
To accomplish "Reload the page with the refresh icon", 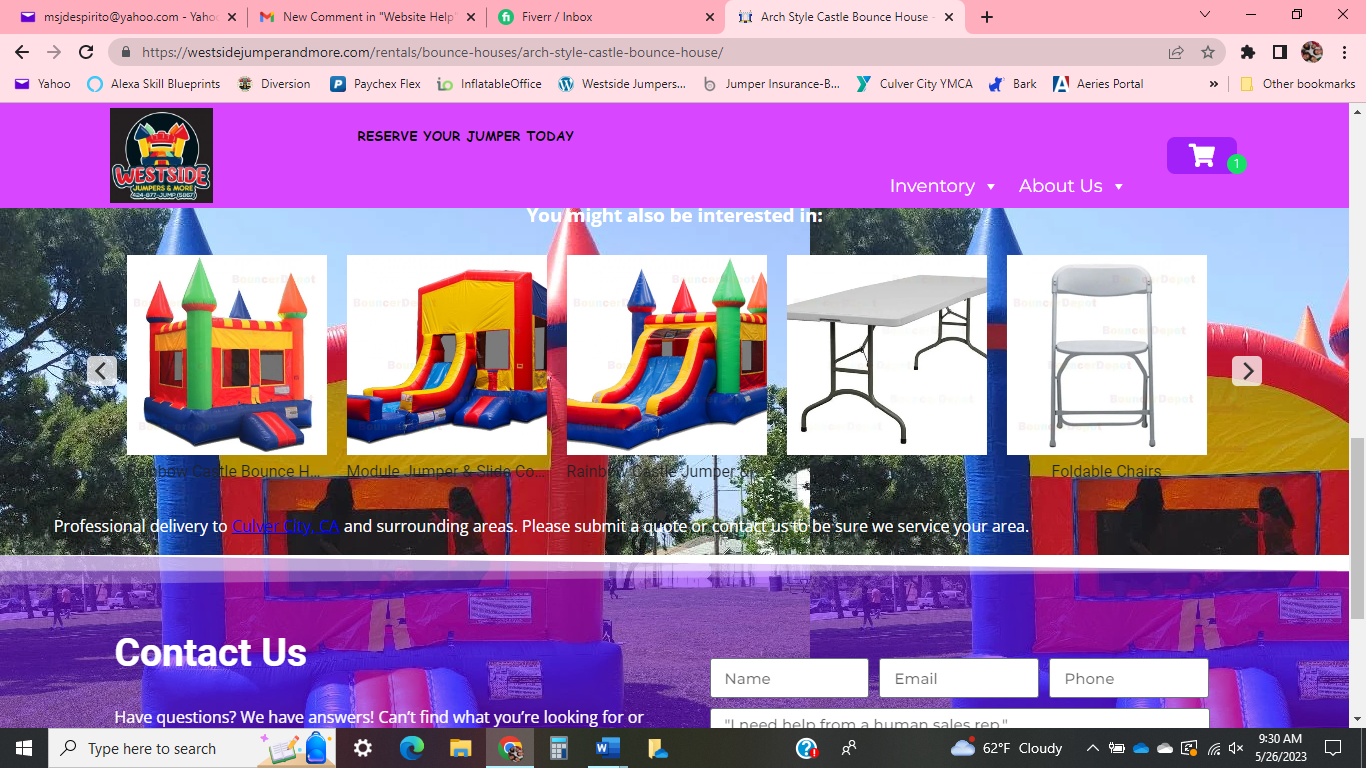I will [x=86, y=52].
